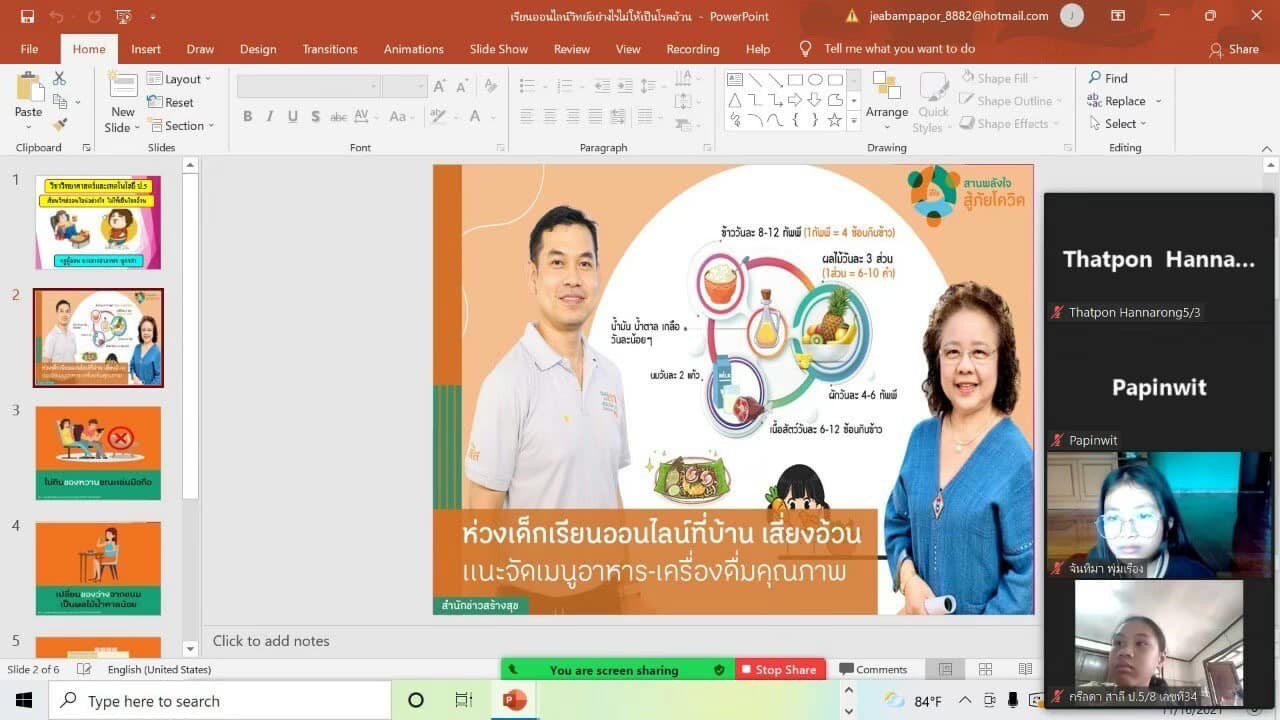Viewport: 1280px width, 720px height.
Task: Open the Replace dropdown arrow
Action: coord(1158,101)
